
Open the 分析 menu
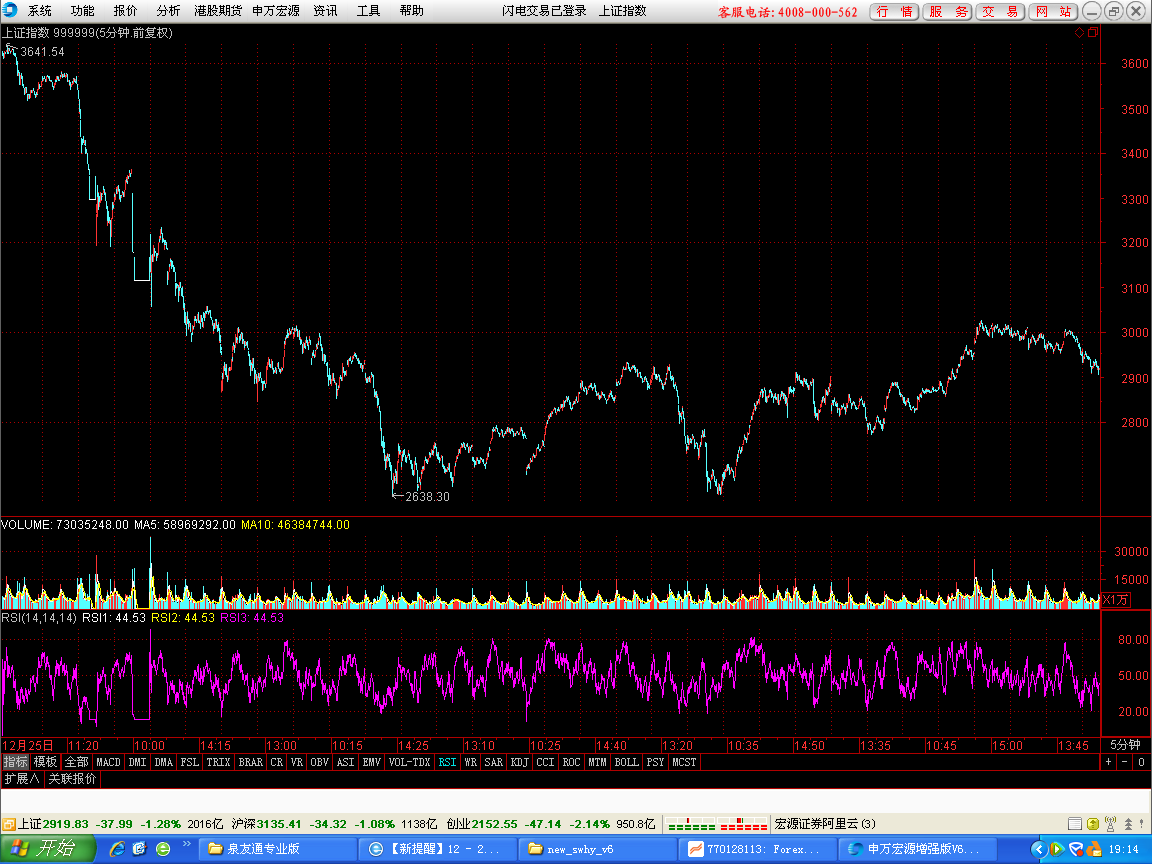tap(168, 11)
